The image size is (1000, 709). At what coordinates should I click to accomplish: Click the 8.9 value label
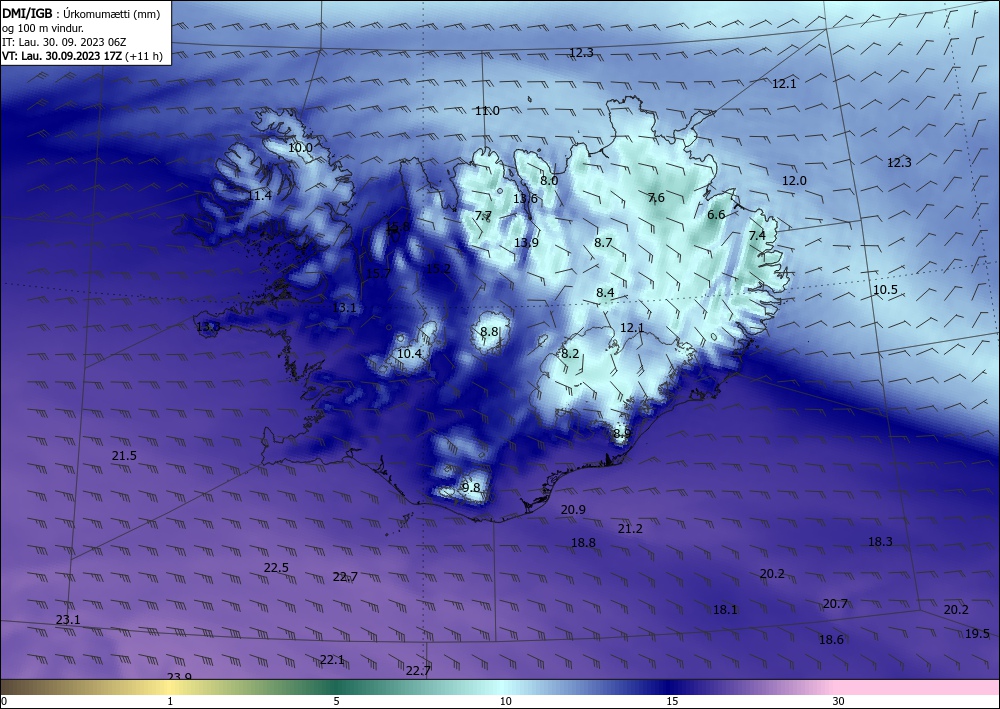click(622, 434)
